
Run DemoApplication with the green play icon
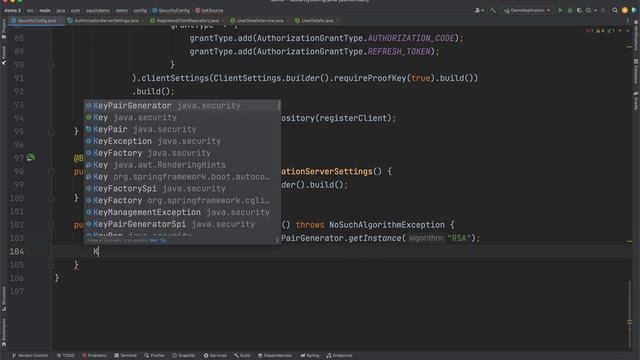(x=560, y=10)
